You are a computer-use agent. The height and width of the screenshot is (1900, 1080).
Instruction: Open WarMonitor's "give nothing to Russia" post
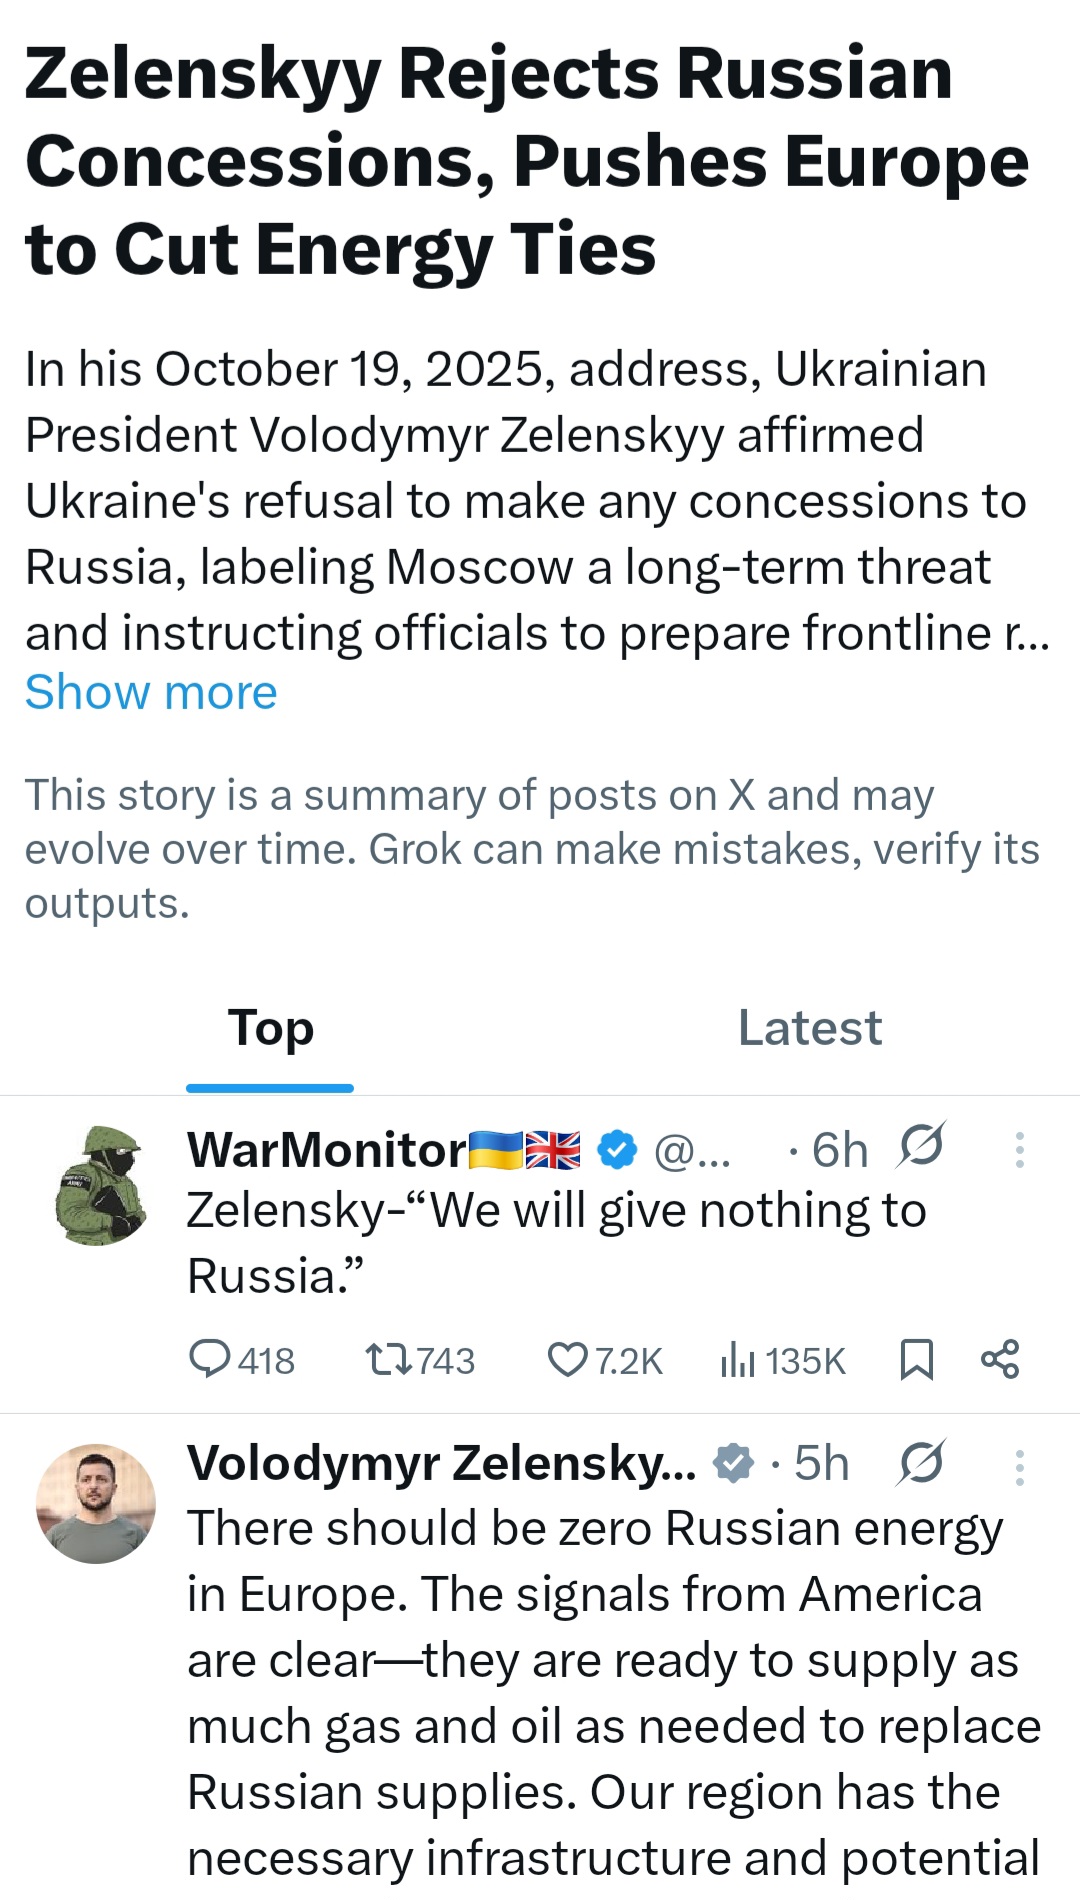point(556,1242)
